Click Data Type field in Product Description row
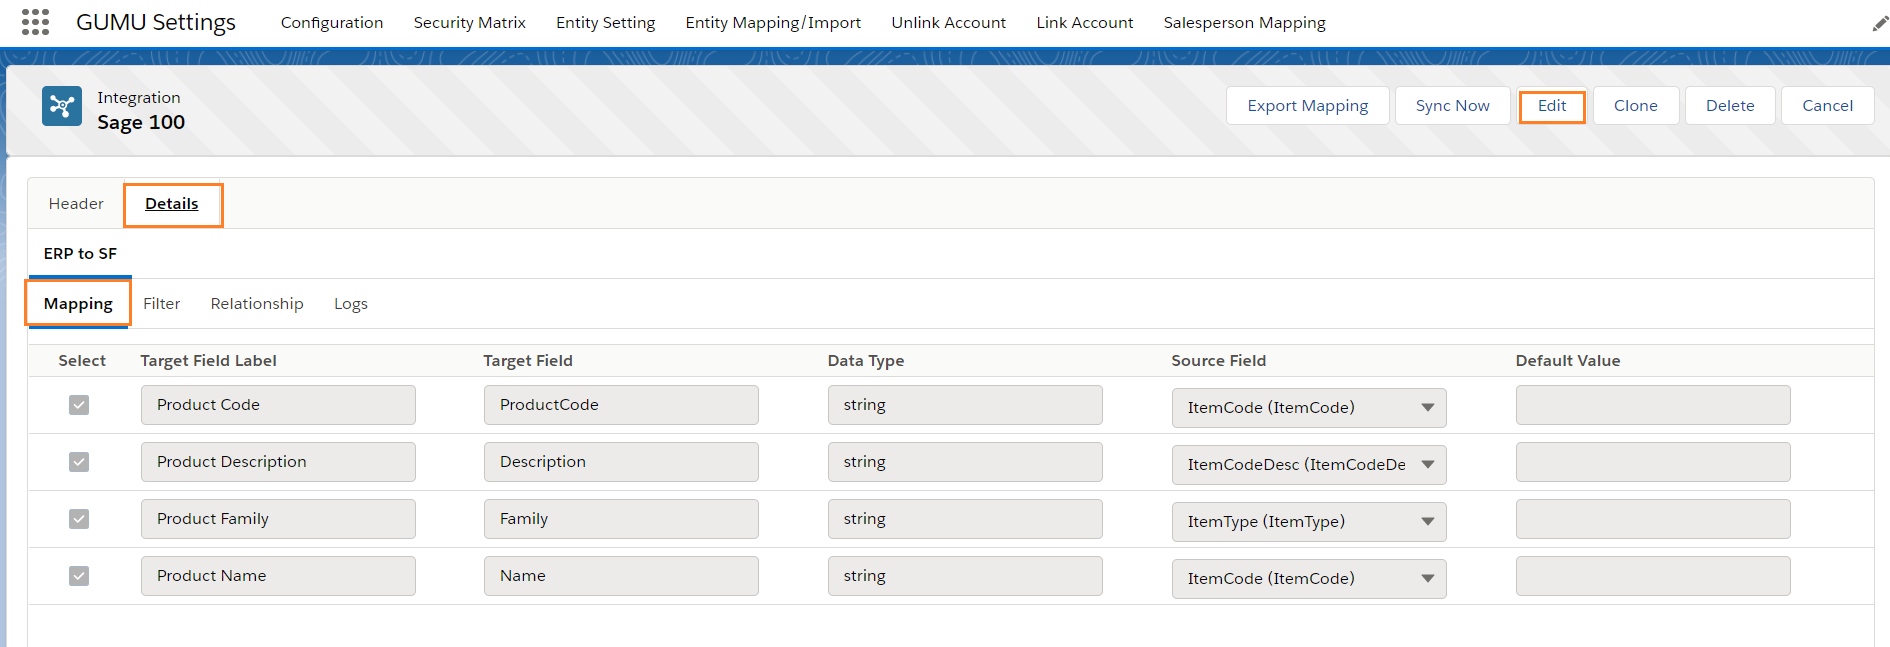Viewport: 1890px width, 647px height. (965, 462)
